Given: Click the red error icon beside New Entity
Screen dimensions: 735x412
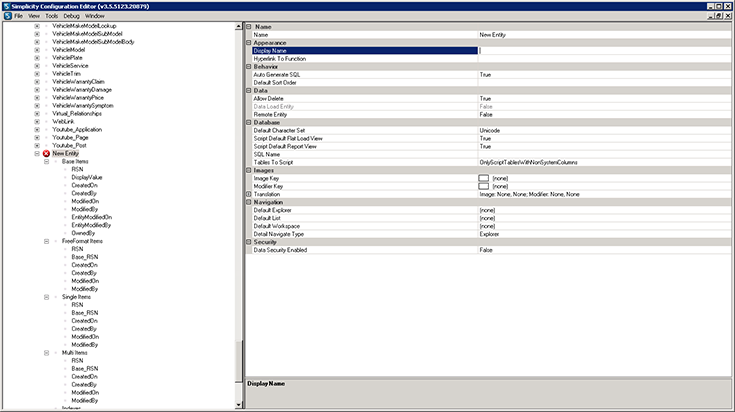Looking at the screenshot, I should 46,154.
